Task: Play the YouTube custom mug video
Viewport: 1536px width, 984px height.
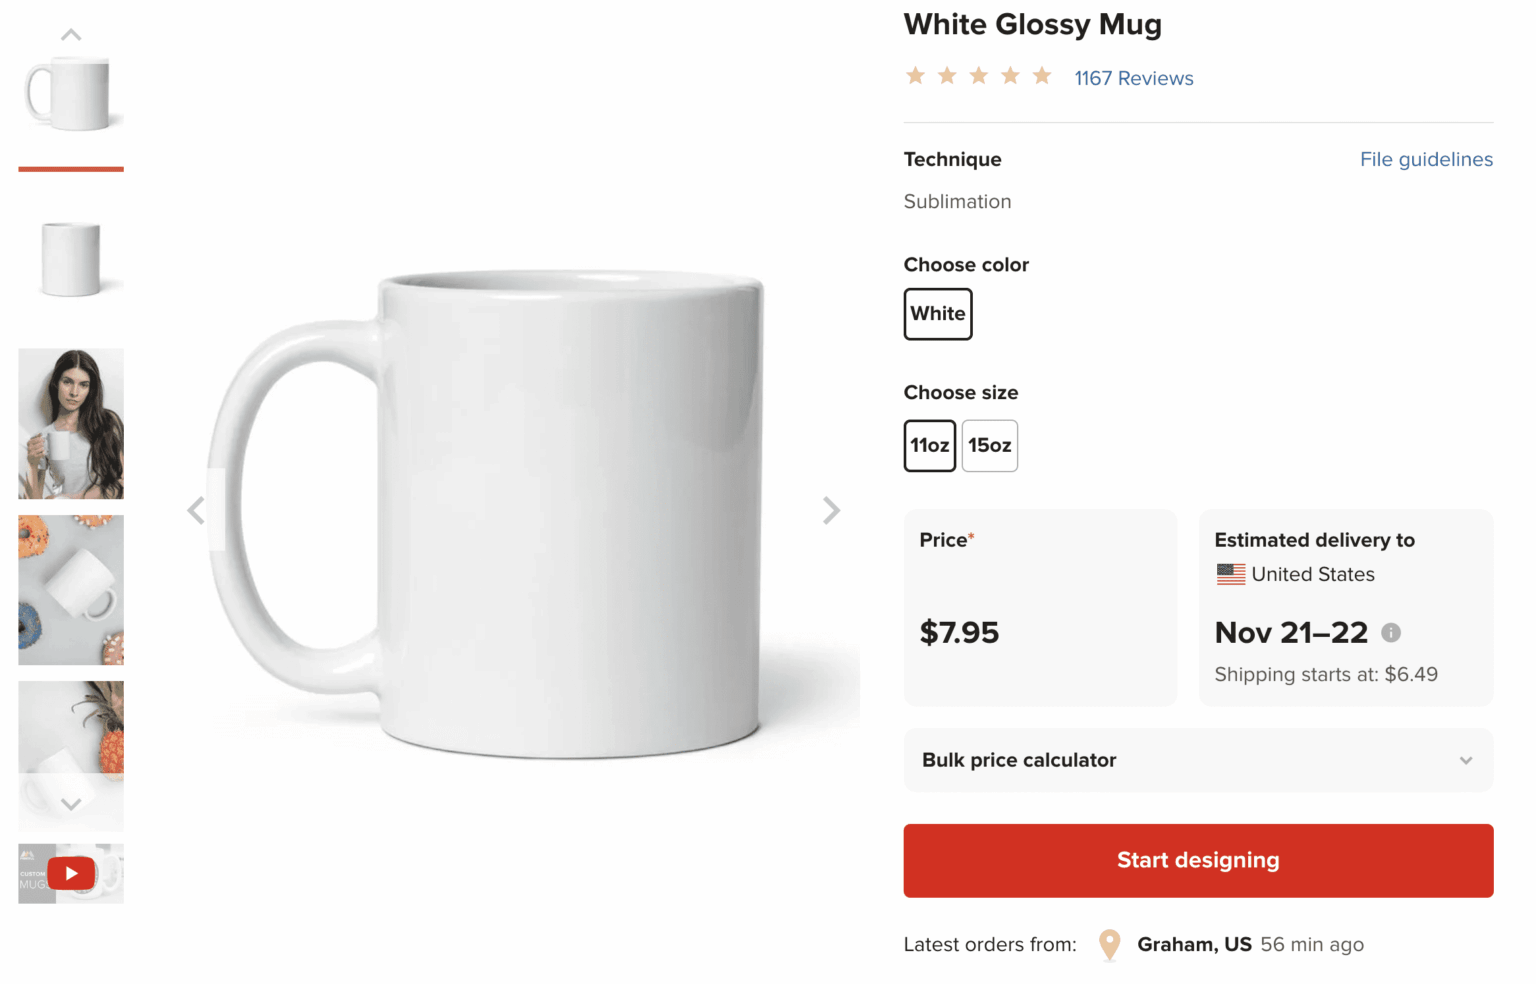Action: (x=70, y=873)
